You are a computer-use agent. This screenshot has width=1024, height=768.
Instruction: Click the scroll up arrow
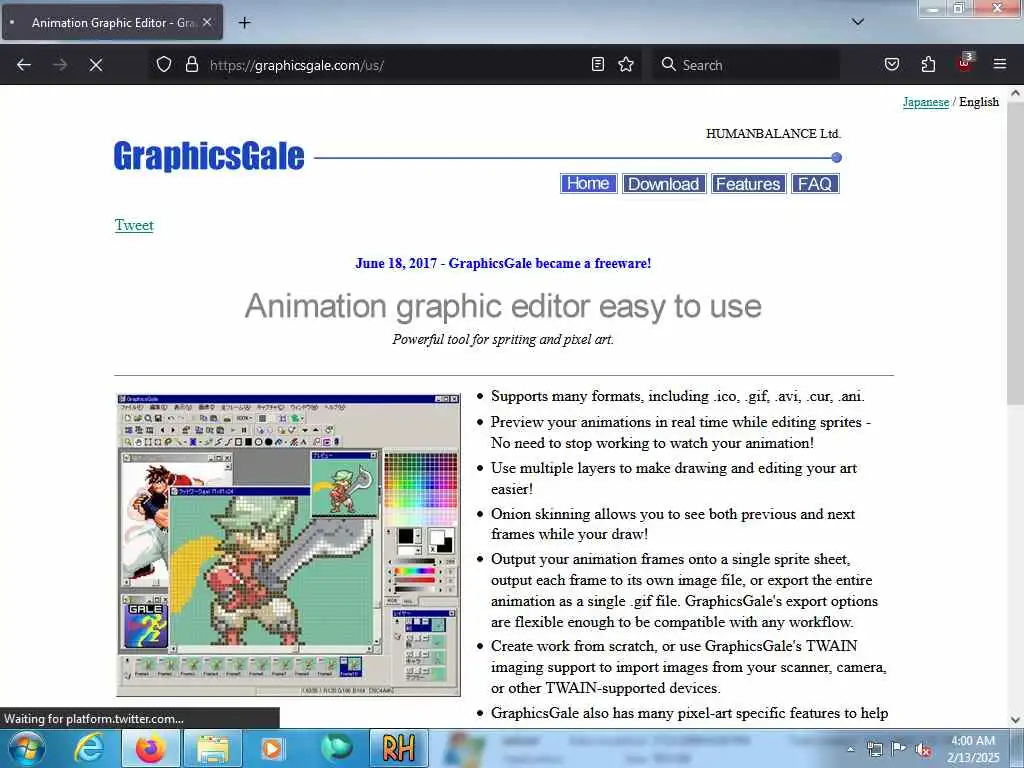[x=1015, y=93]
